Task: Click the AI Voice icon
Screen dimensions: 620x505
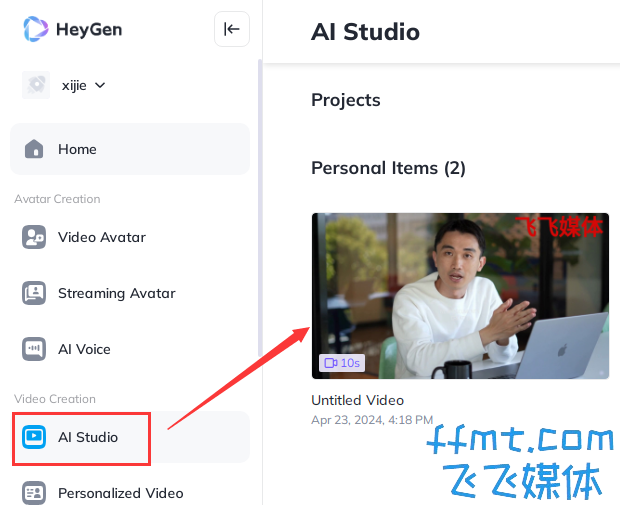Action: click(x=34, y=349)
